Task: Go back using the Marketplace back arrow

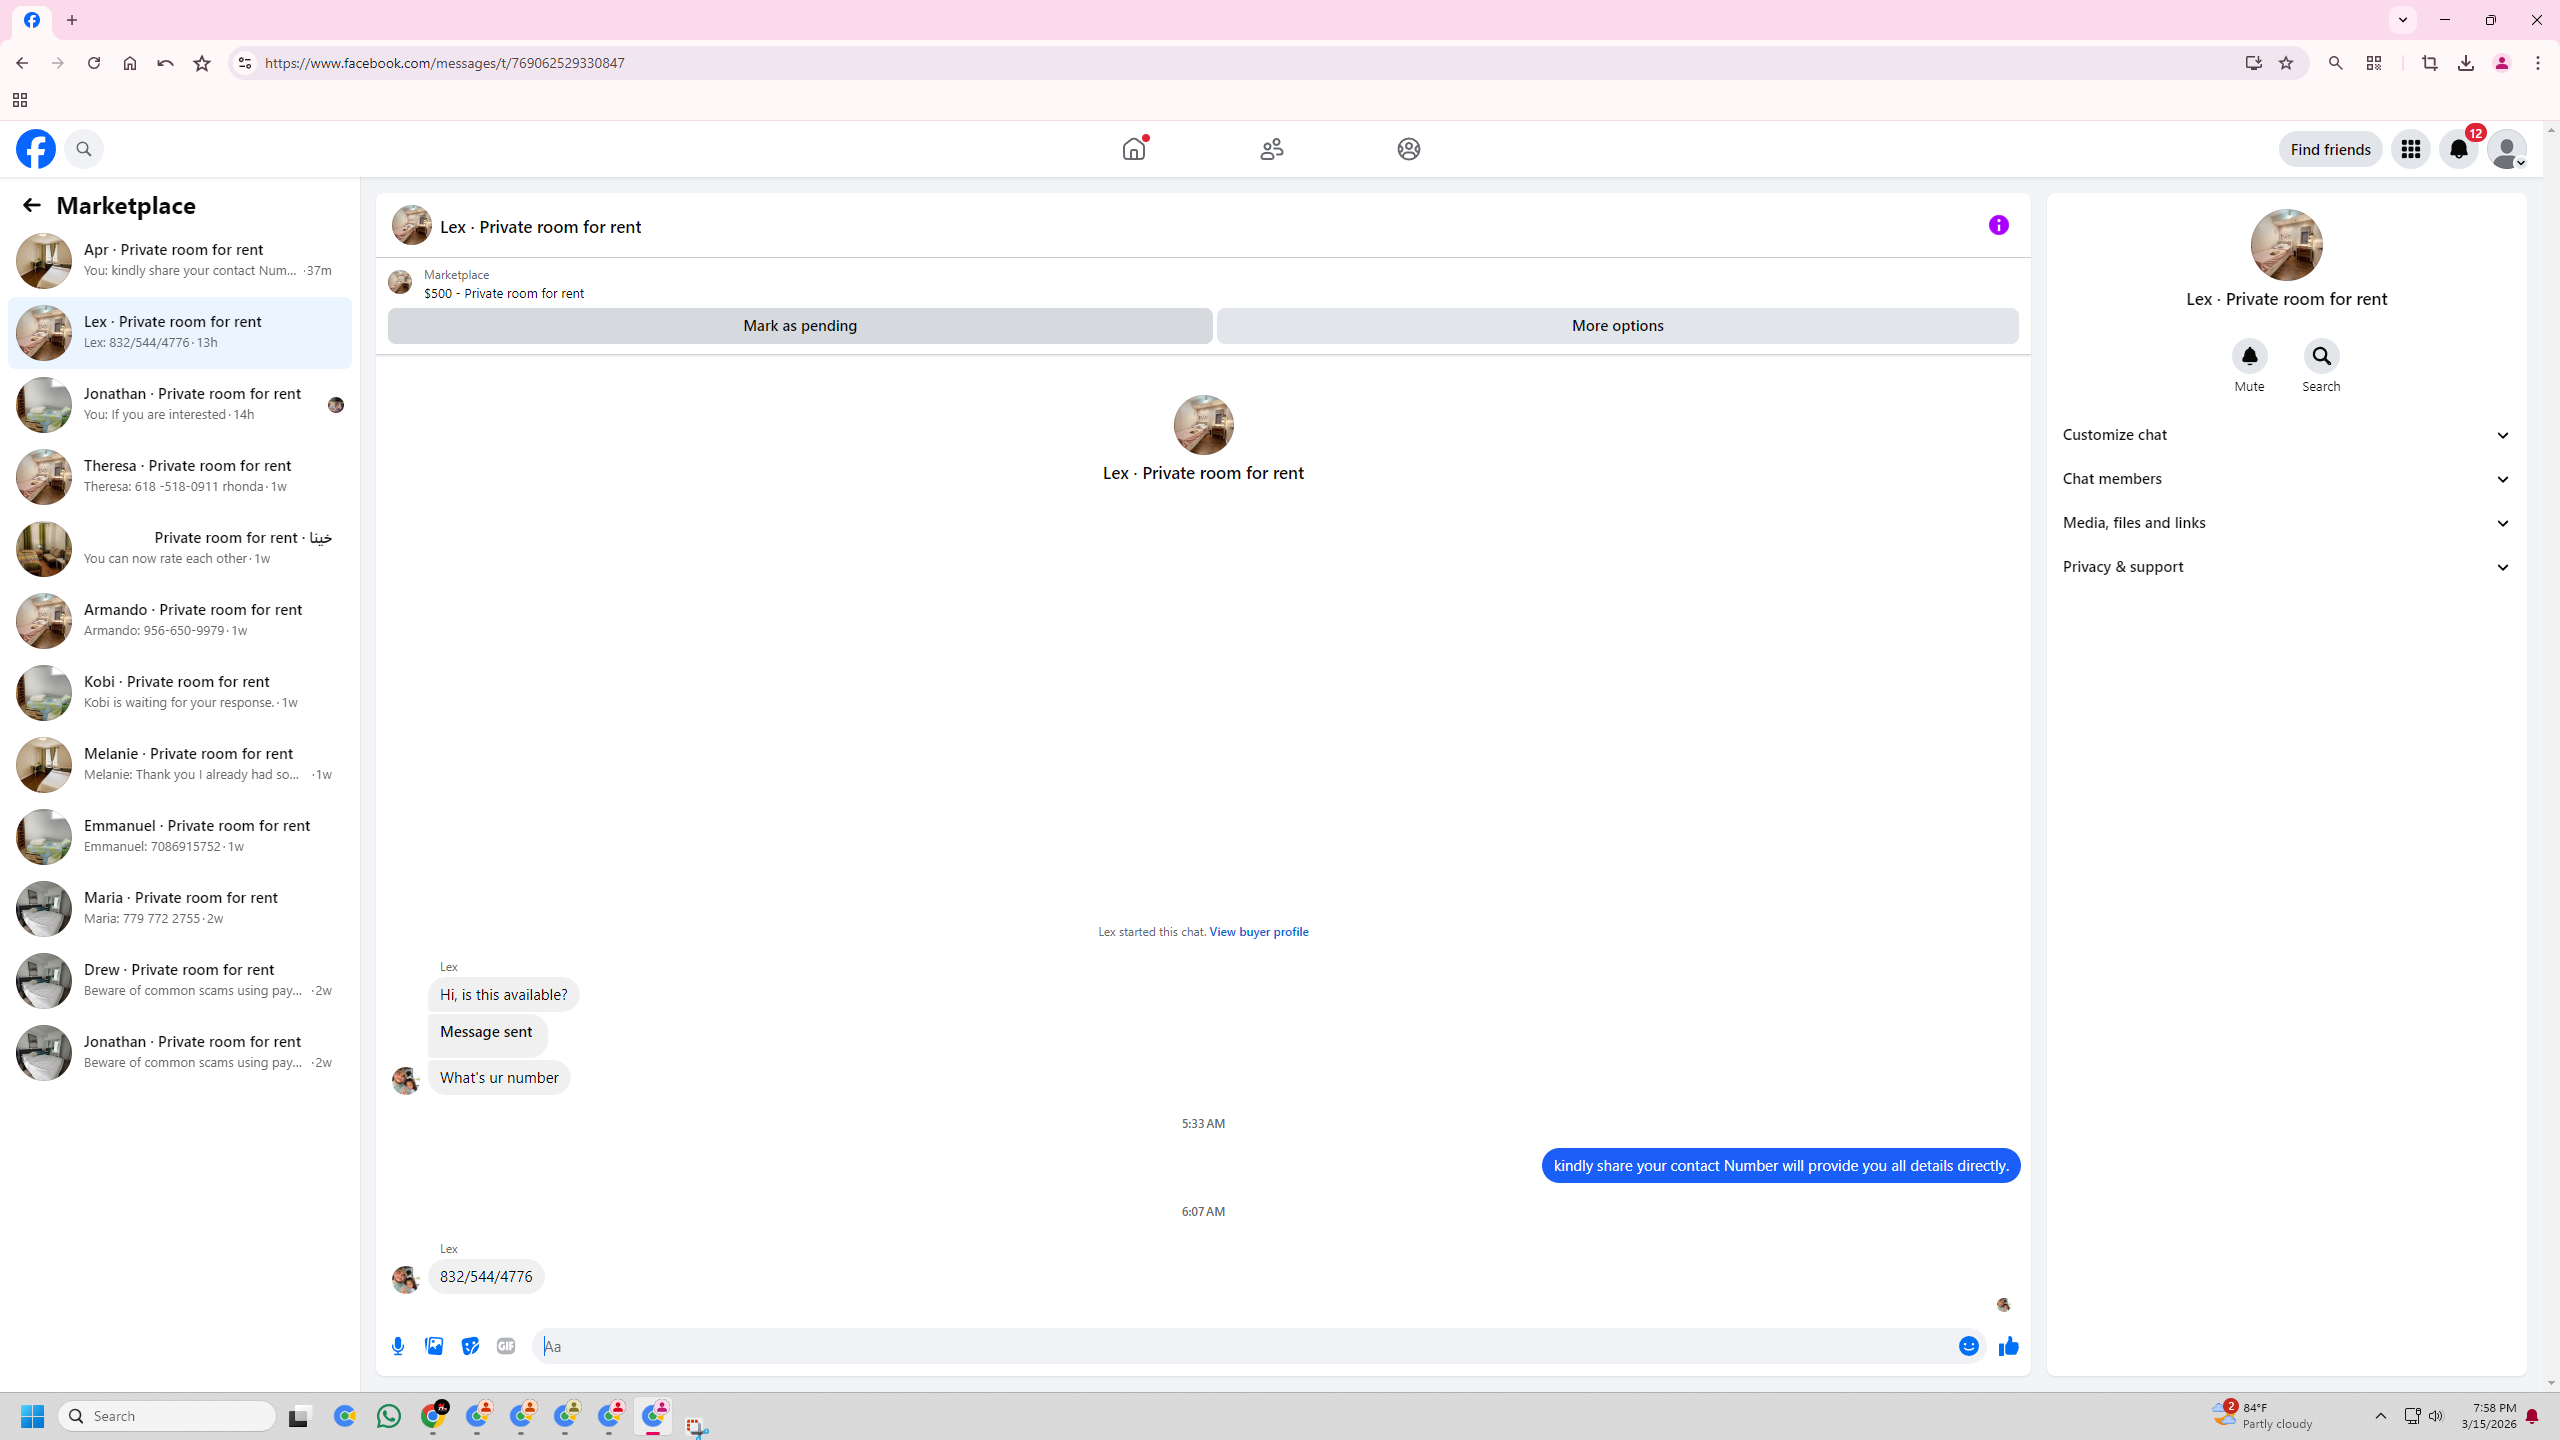Action: 32,205
